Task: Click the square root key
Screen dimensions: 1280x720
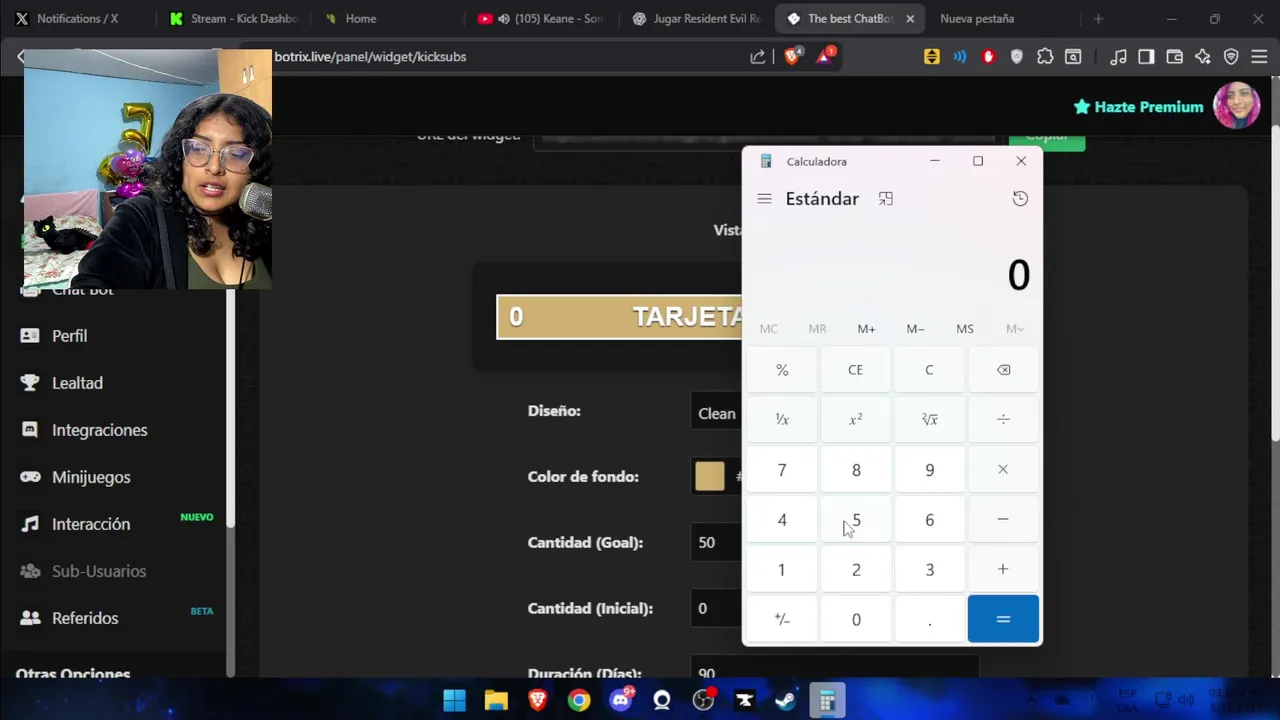Action: 929,420
